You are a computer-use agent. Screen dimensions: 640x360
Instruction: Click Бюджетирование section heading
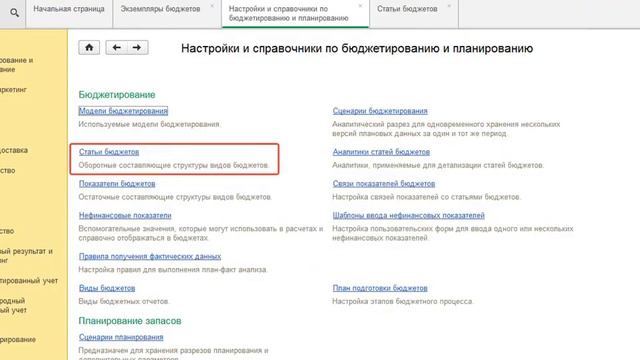(117, 95)
